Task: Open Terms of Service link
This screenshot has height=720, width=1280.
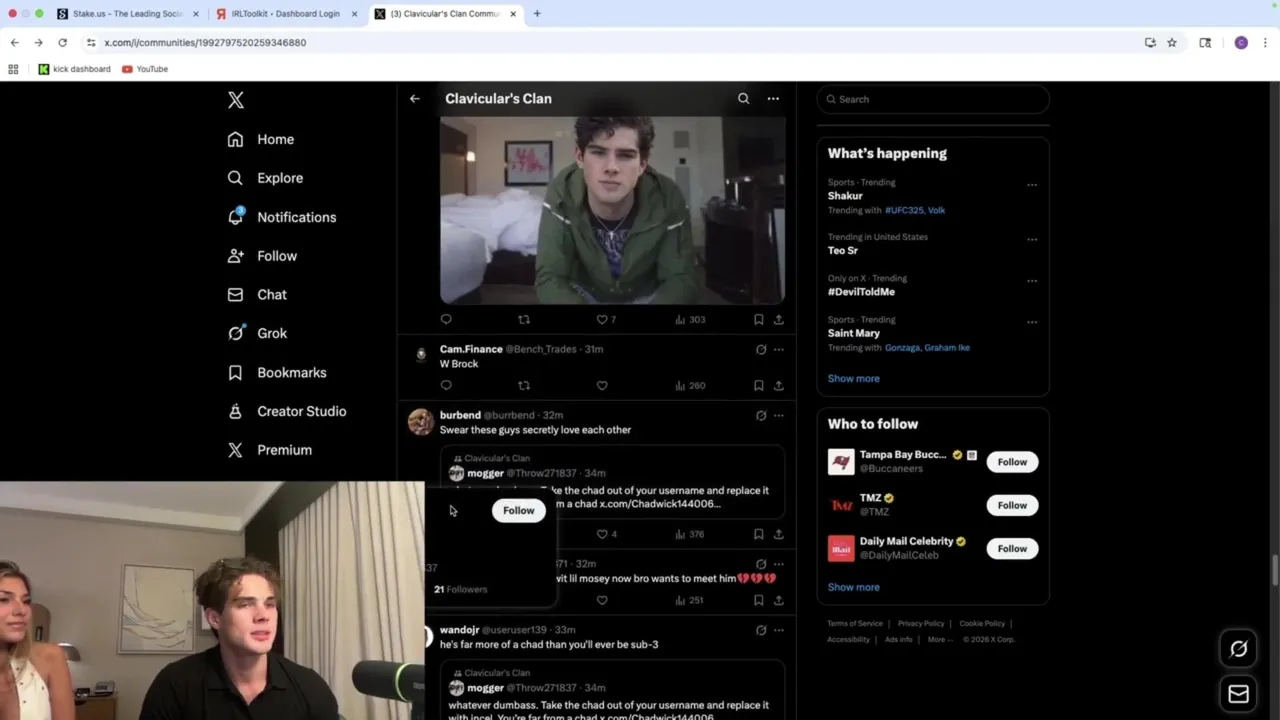Action: point(855,624)
